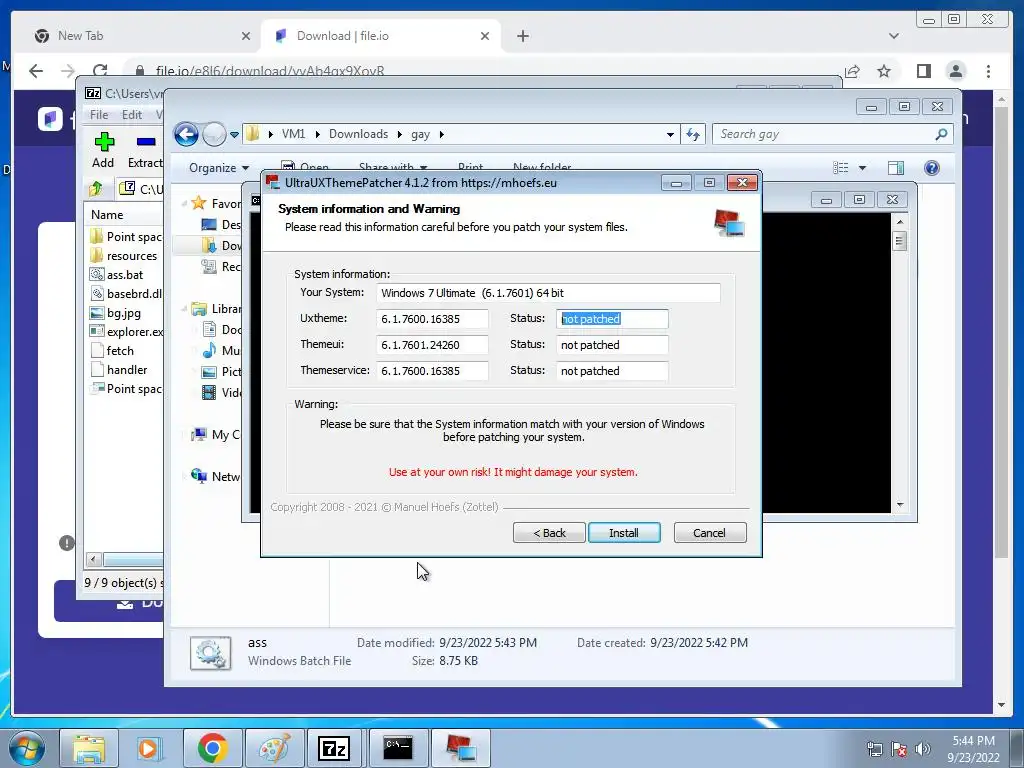
Task: Select Network in Explorer navigation pane
Action: pos(215,477)
